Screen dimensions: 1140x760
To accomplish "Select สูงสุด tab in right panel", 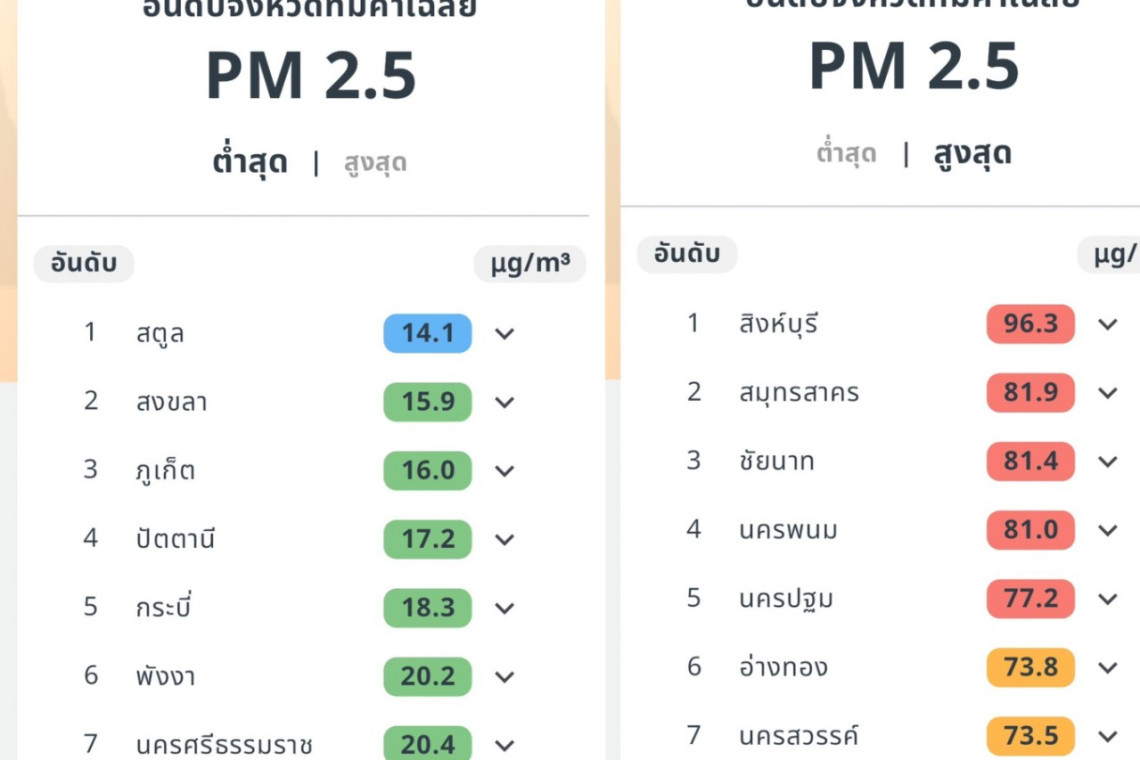I will point(973,154).
